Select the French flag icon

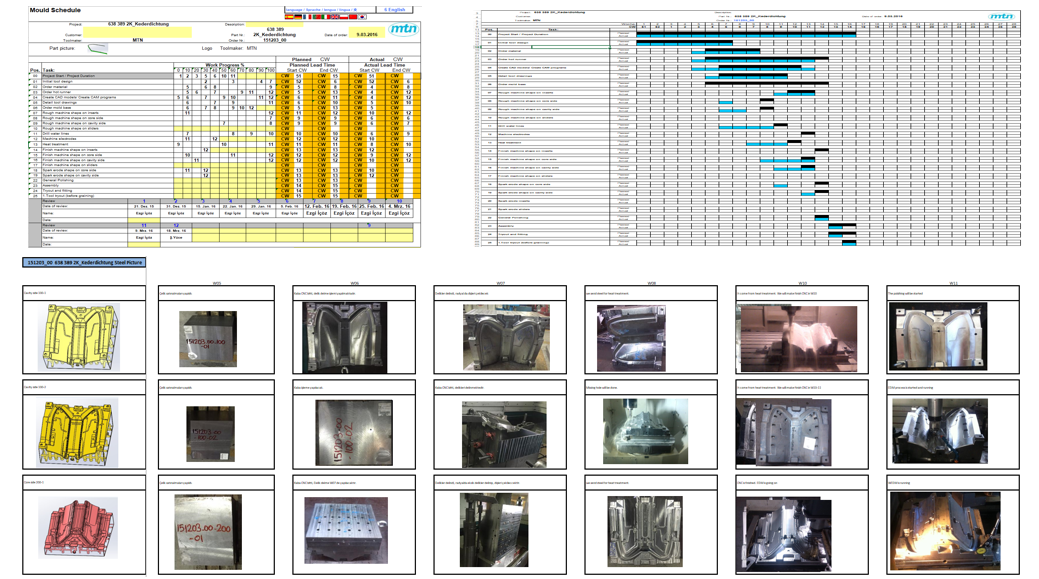(x=307, y=17)
